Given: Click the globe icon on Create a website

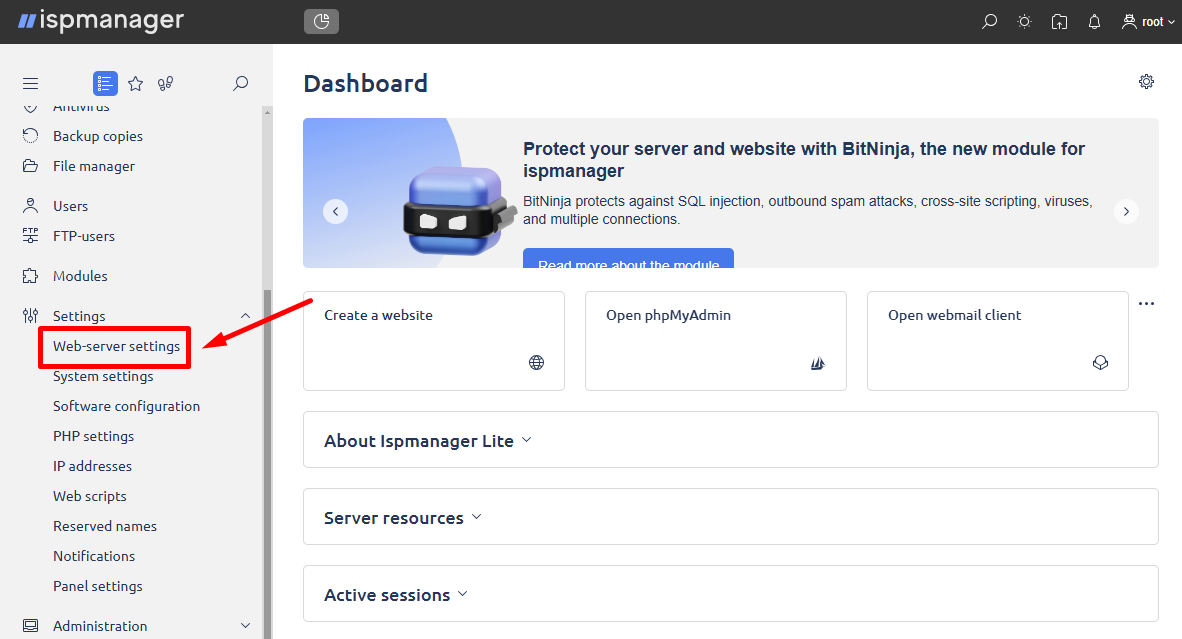Looking at the screenshot, I should click(536, 362).
